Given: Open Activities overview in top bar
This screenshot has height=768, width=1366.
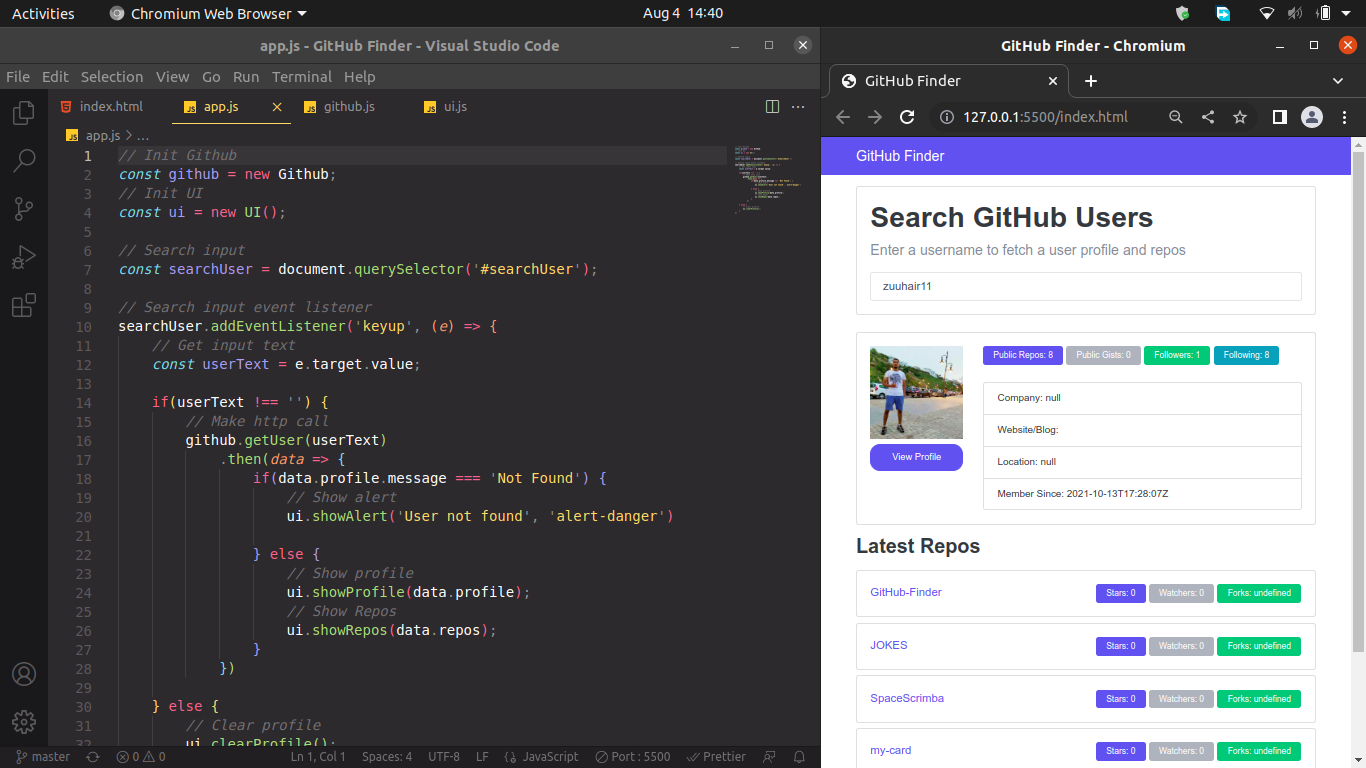Looking at the screenshot, I should [43, 13].
